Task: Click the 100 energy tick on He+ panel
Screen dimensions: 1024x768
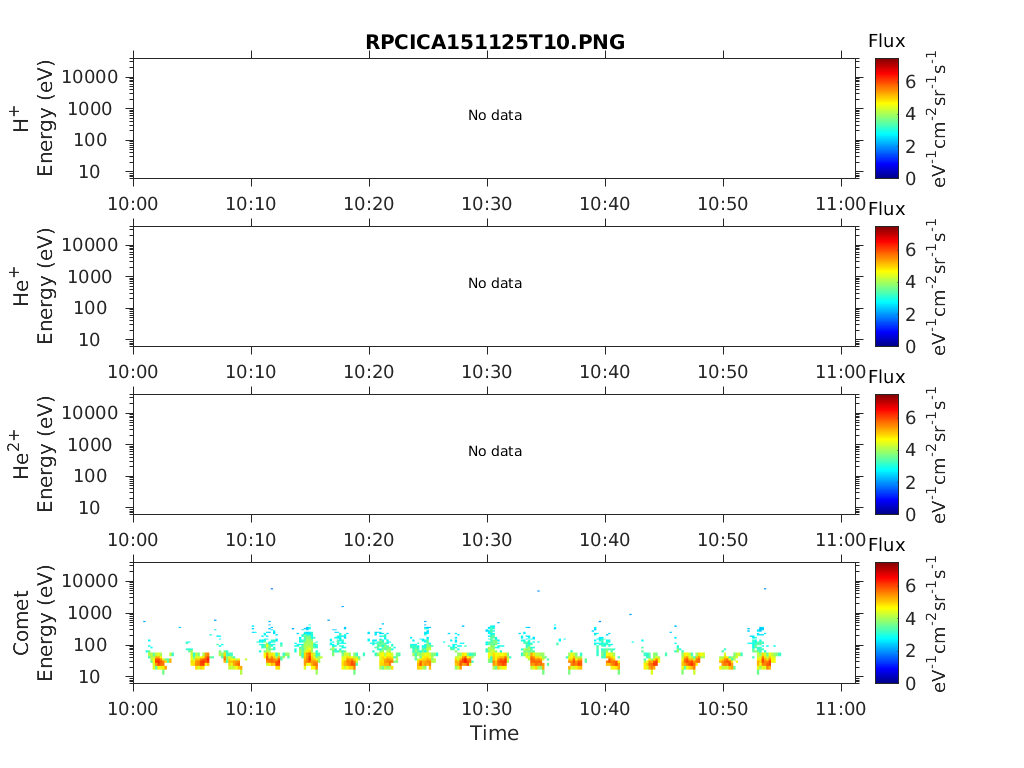Action: pos(90,308)
